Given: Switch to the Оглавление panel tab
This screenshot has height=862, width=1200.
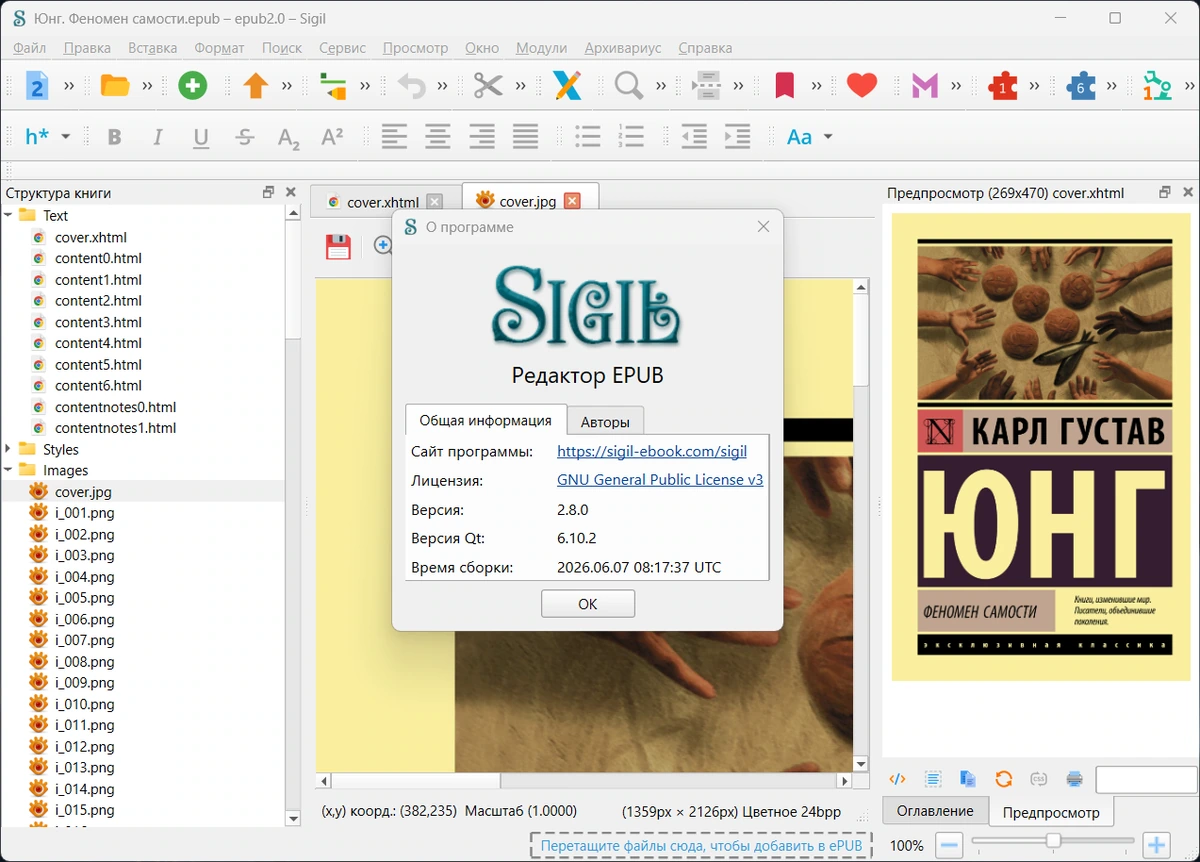Looking at the screenshot, I should coord(935,811).
